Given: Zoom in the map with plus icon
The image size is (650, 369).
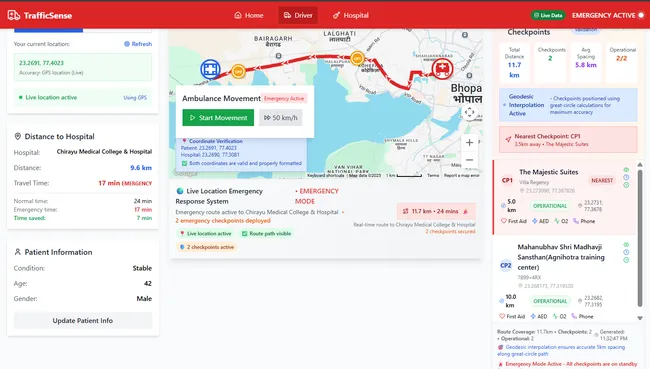Looking at the screenshot, I should [469, 143].
